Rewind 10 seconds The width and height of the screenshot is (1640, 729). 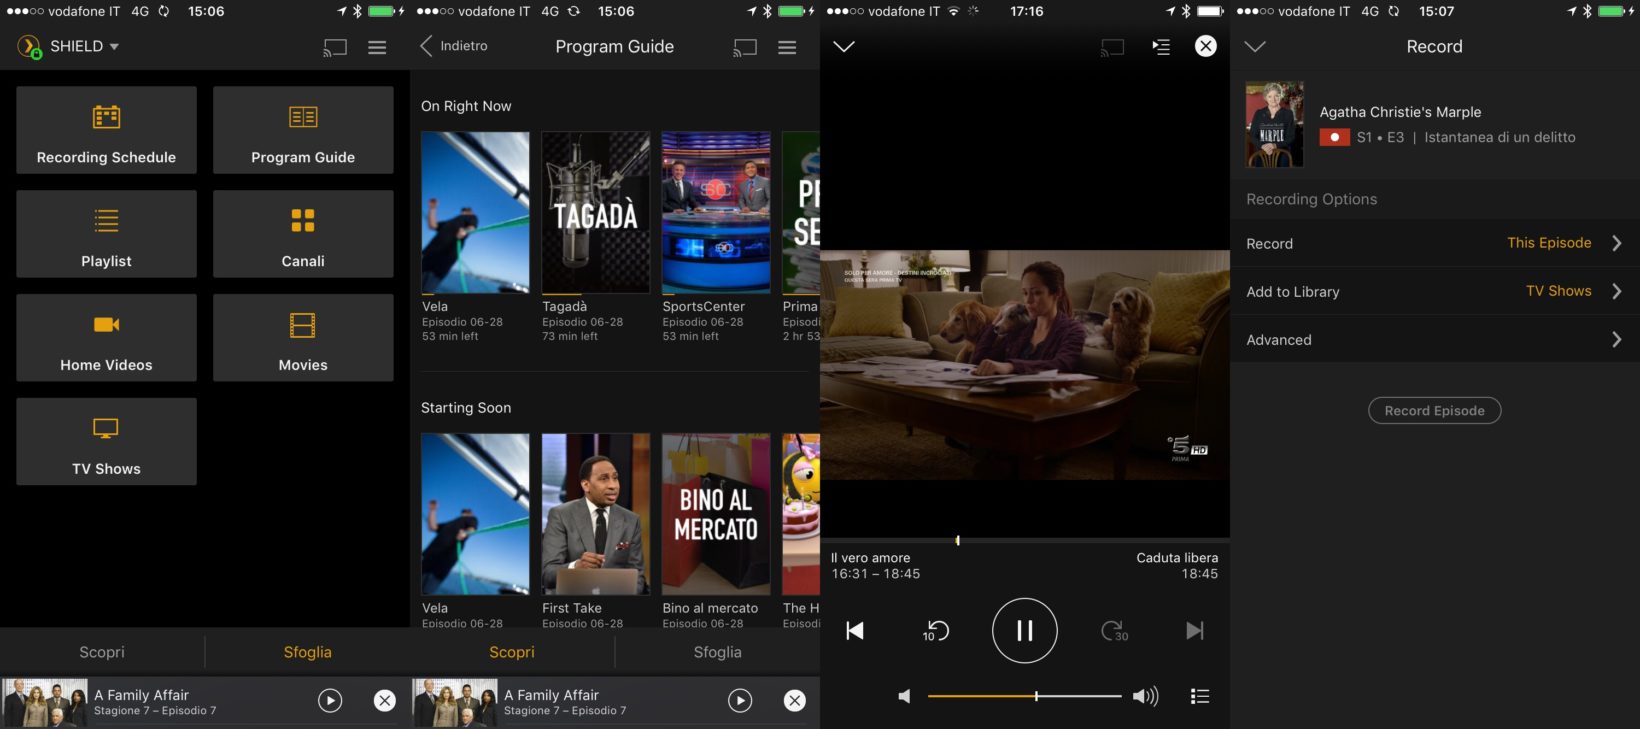(936, 631)
